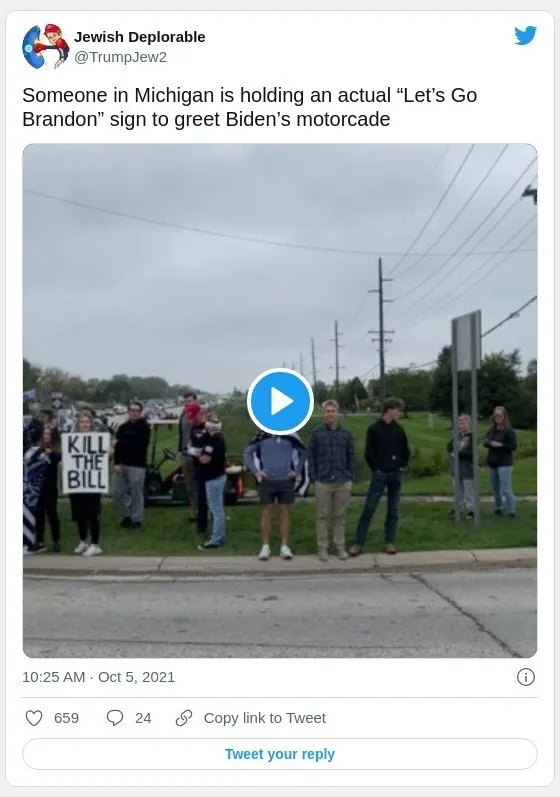Like the tweet with heart icon
560x797 pixels.
34,718
